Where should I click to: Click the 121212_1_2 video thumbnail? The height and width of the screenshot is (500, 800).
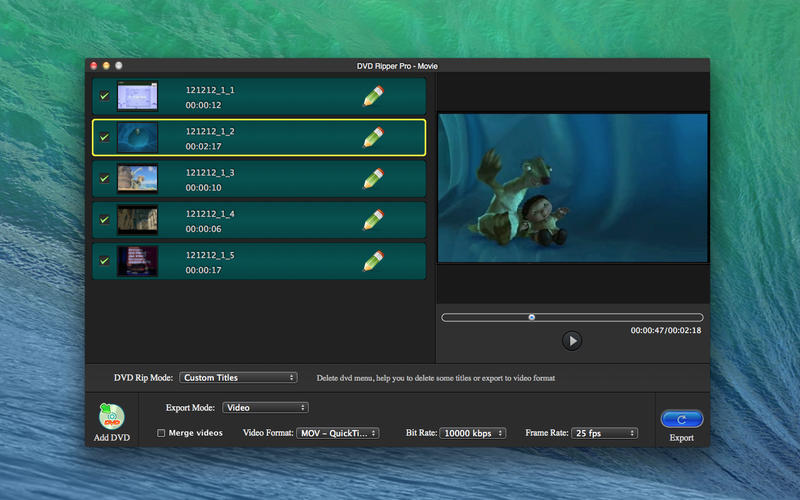[137, 138]
